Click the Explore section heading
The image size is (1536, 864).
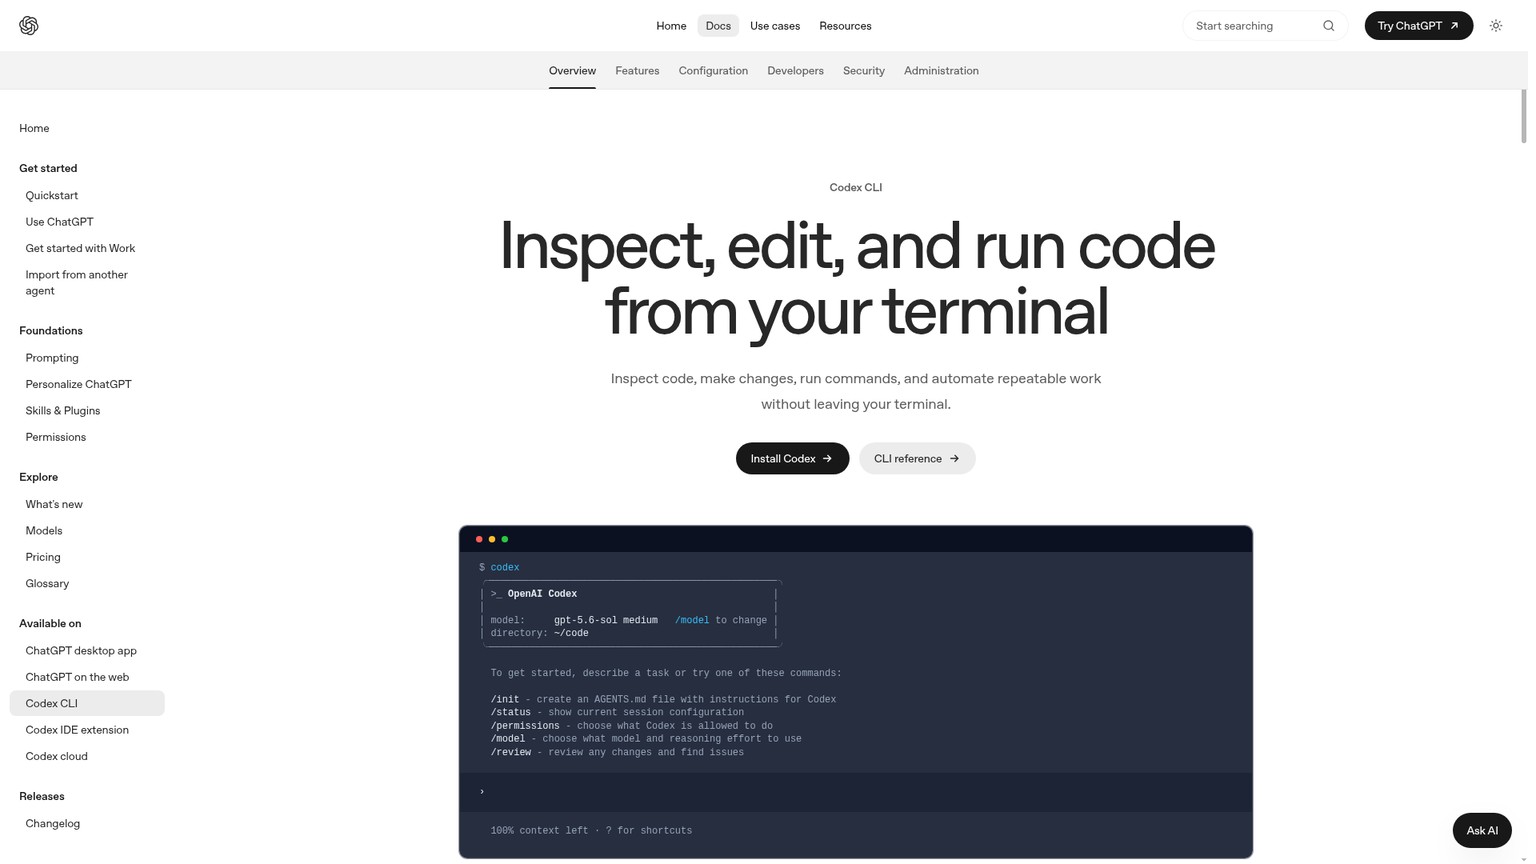click(x=38, y=477)
